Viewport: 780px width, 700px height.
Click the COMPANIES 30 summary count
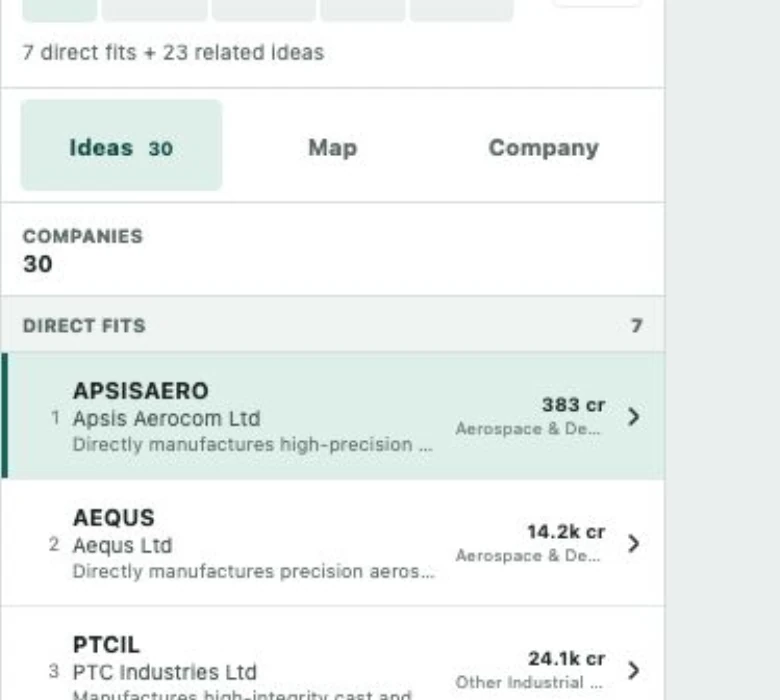click(83, 250)
